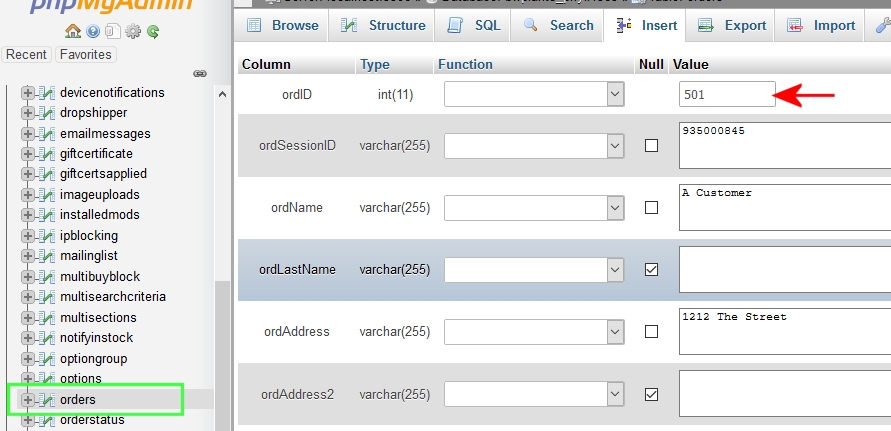Click the link chain icon above table tree

pyautogui.click(x=199, y=73)
